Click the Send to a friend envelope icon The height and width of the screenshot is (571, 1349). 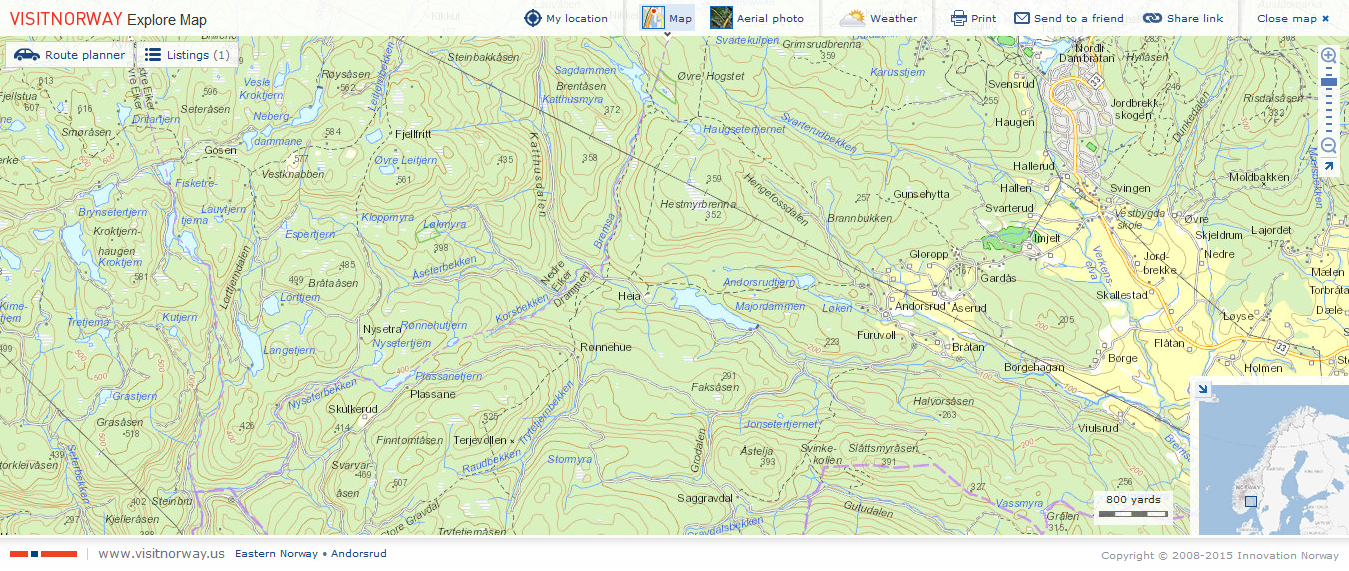click(x=1021, y=18)
